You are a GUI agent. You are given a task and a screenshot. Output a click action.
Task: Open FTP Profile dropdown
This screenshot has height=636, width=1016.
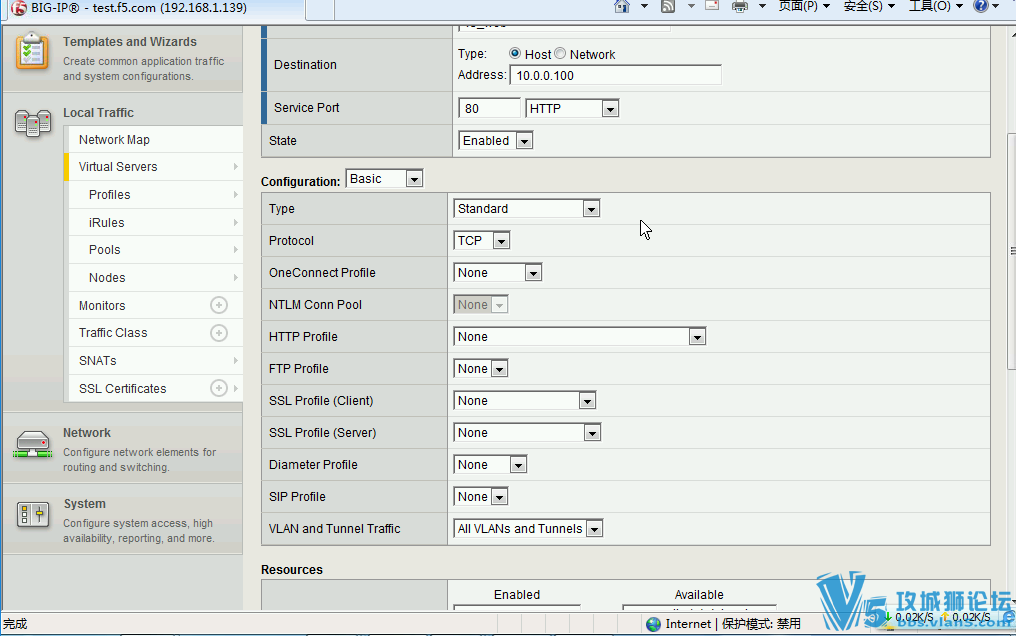click(x=481, y=369)
